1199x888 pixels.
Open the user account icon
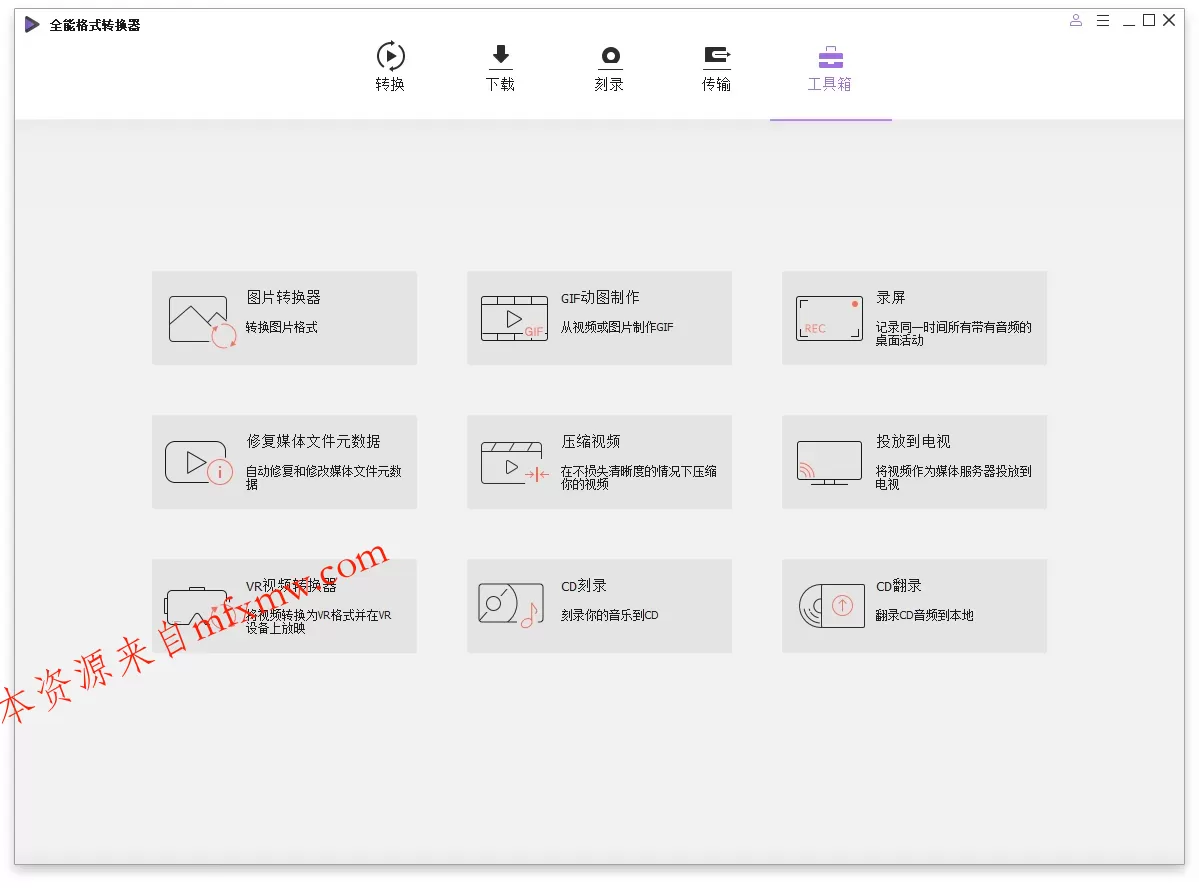(1076, 21)
